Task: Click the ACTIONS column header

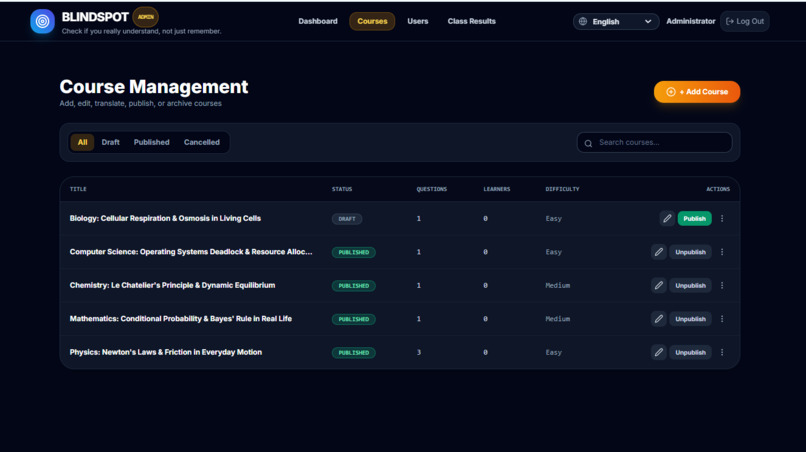Action: pyautogui.click(x=718, y=189)
